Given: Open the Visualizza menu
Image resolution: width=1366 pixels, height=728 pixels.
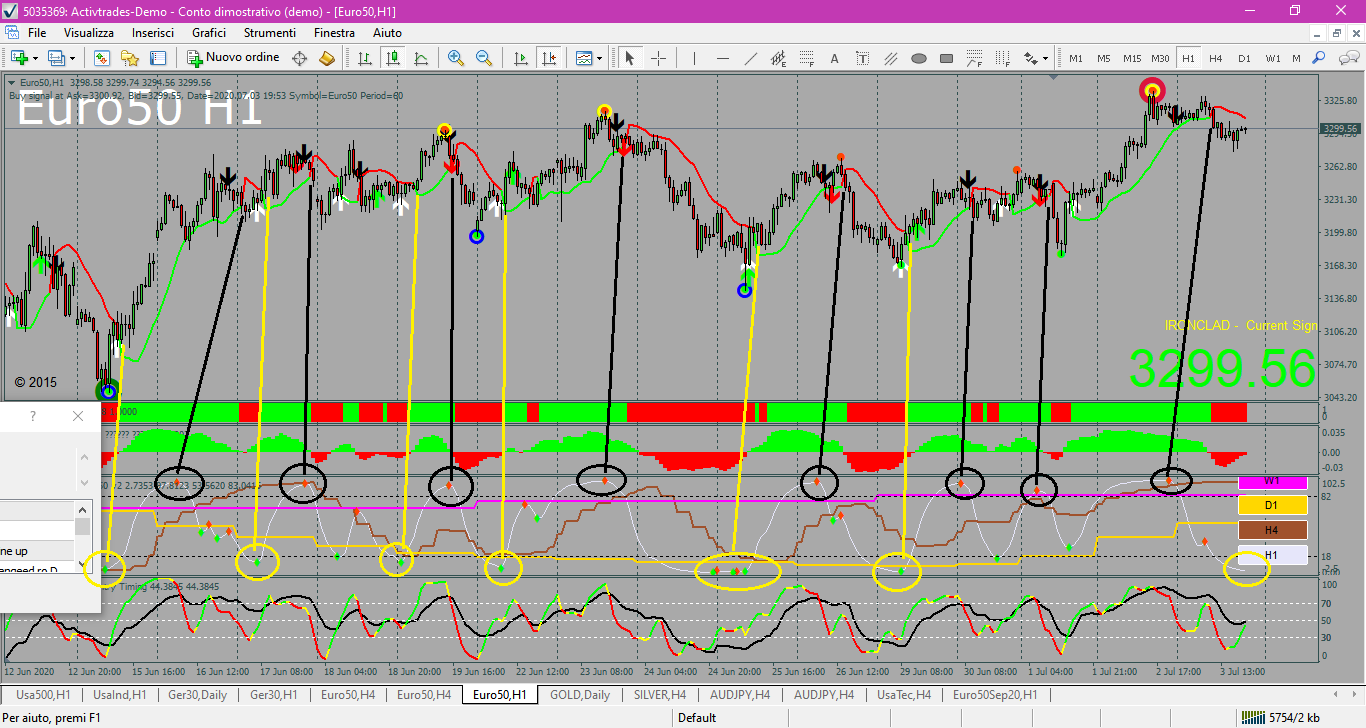Looking at the screenshot, I should (89, 33).
